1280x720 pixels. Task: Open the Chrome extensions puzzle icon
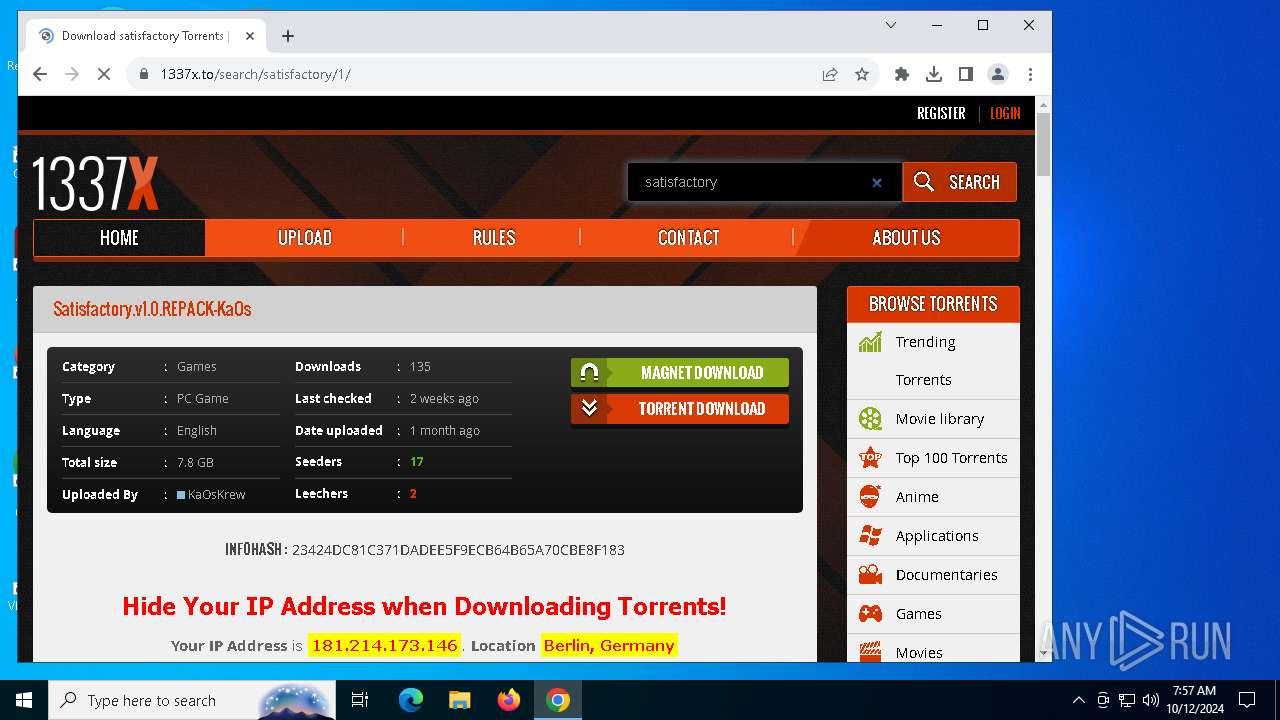click(x=902, y=74)
